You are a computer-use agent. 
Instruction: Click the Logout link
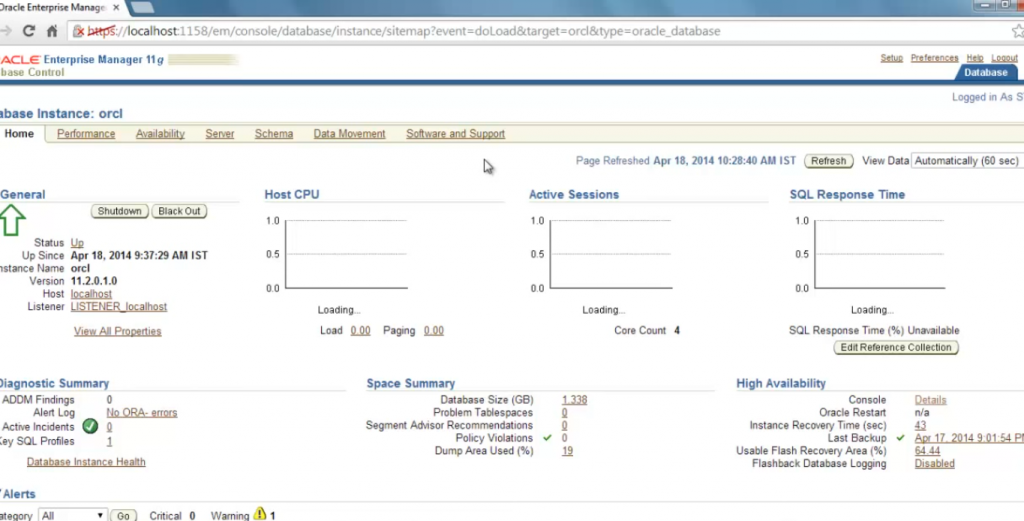[1004, 58]
